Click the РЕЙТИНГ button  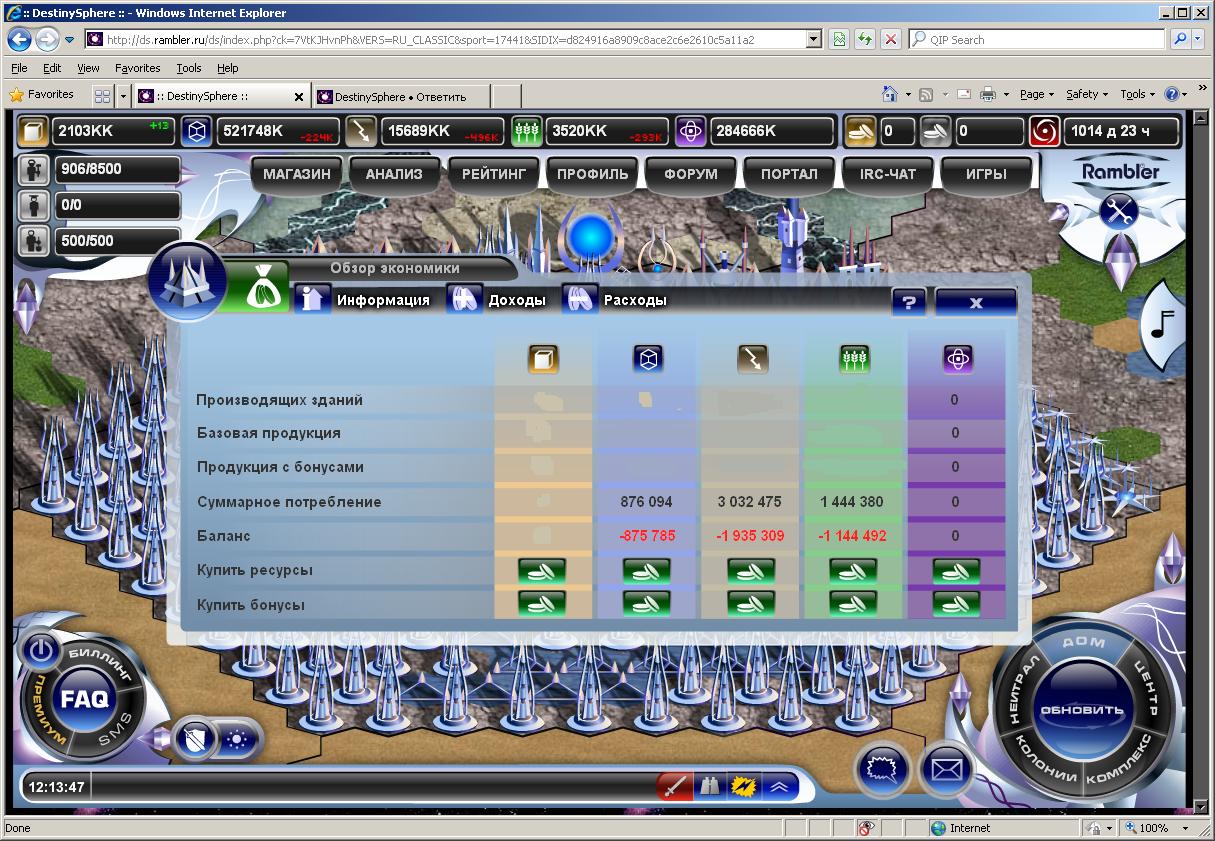(493, 174)
